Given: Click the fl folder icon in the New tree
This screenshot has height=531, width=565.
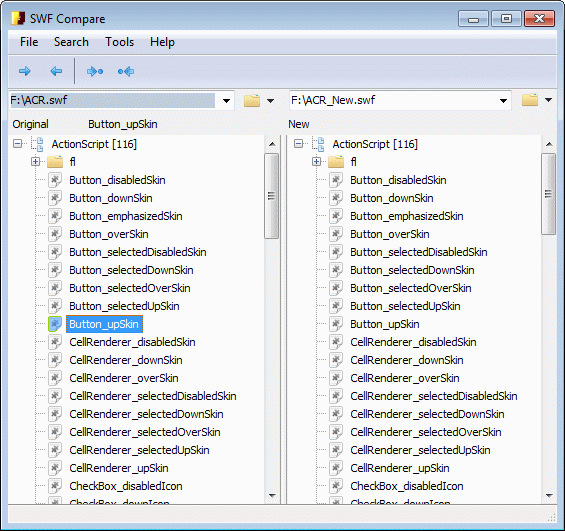Looking at the screenshot, I should (x=336, y=162).
